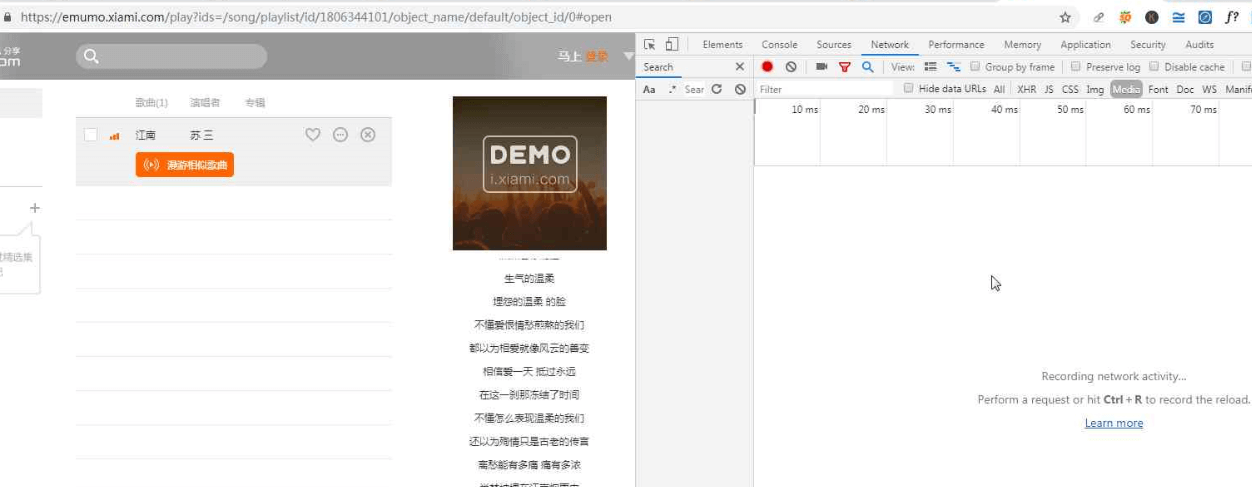Stop recording network log with red button
This screenshot has width=1252, height=487.
(767, 67)
